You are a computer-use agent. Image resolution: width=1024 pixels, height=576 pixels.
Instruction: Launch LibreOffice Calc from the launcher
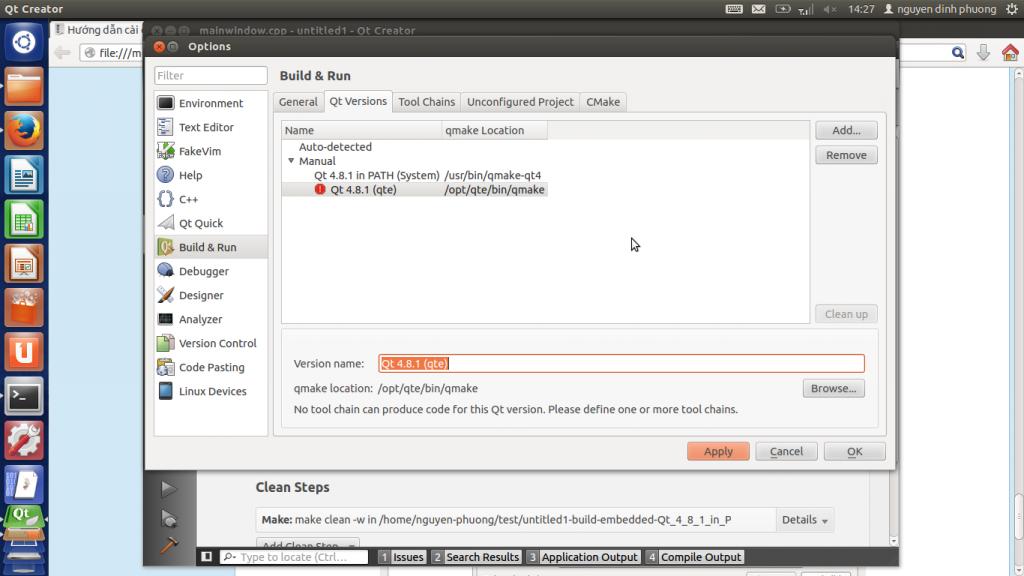coord(24,219)
